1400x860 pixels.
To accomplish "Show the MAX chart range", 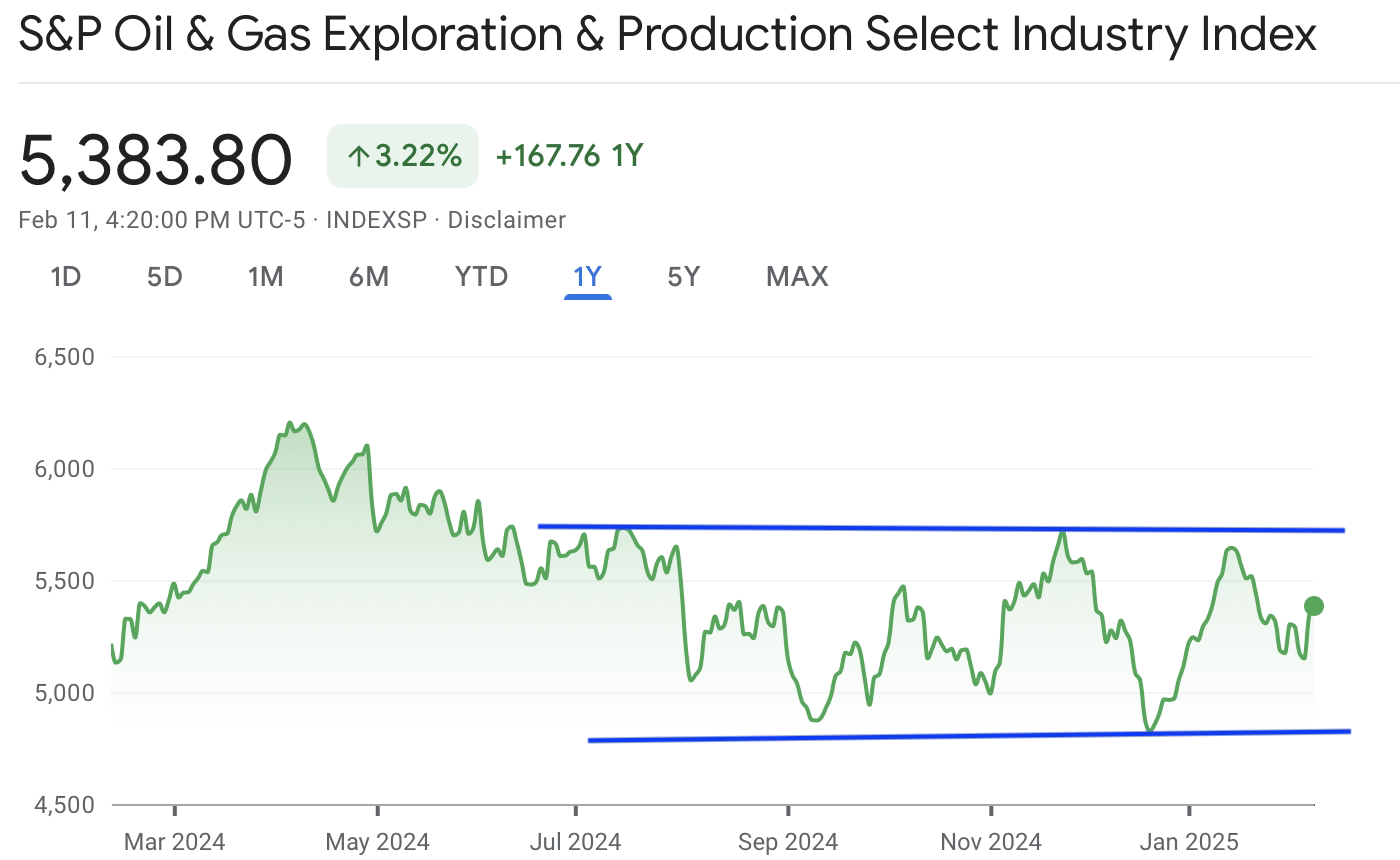I will [x=797, y=276].
